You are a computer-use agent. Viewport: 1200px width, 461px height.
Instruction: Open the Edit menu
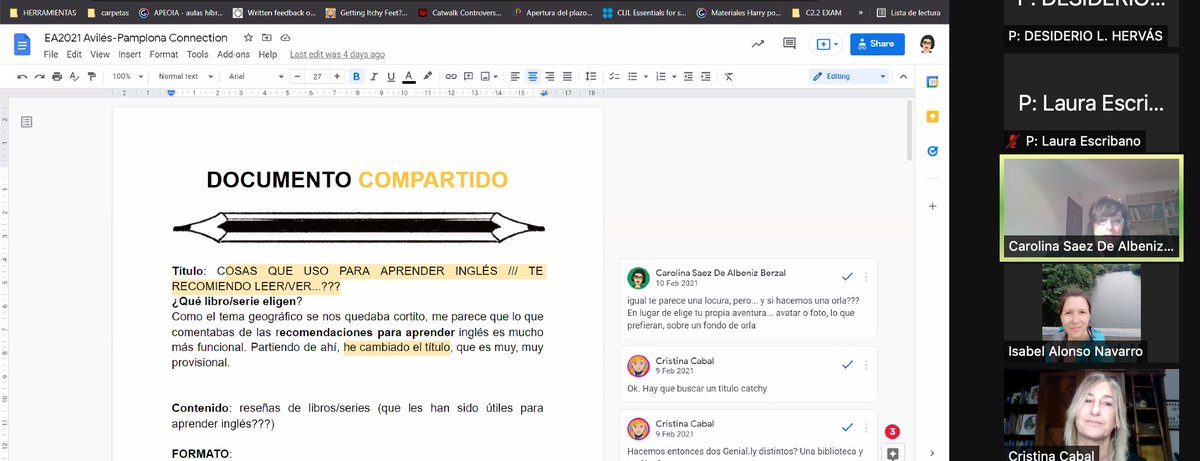[x=75, y=54]
